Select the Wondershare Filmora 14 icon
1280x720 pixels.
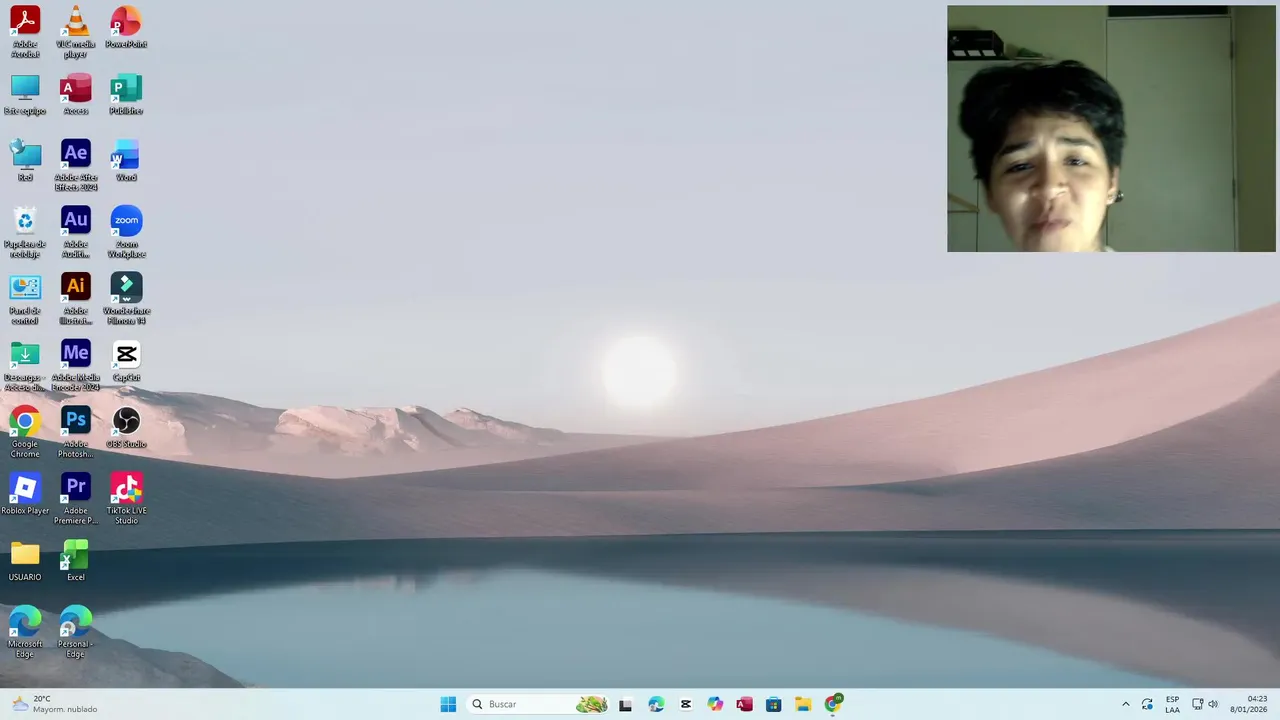(x=126, y=298)
